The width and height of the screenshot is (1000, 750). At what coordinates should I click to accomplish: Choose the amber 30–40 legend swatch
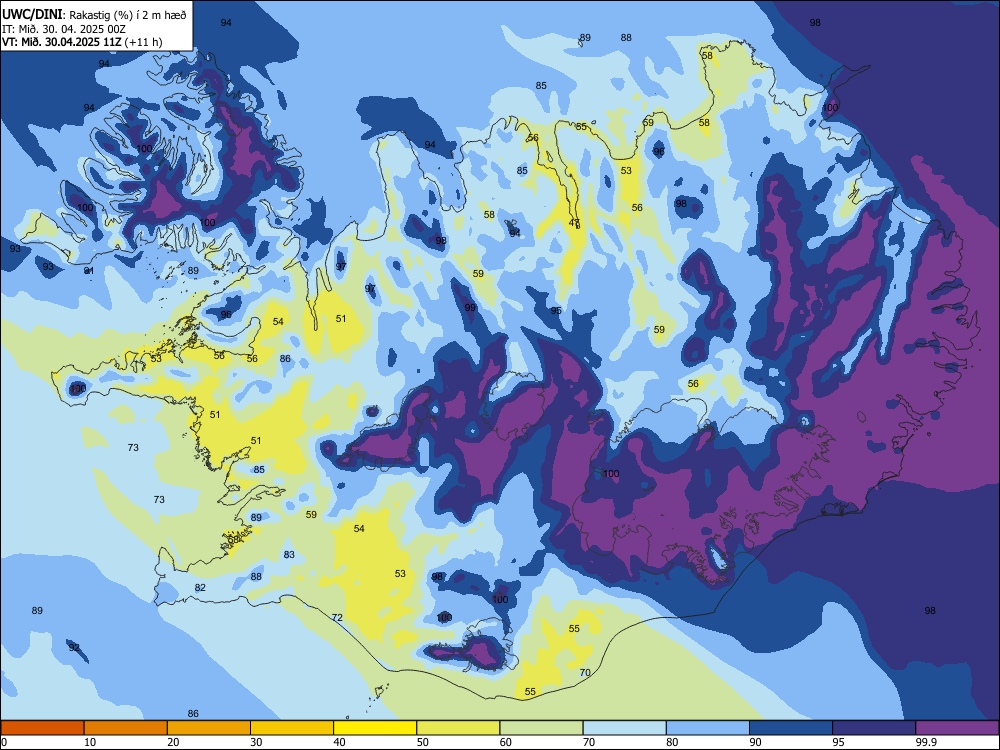(x=292, y=728)
